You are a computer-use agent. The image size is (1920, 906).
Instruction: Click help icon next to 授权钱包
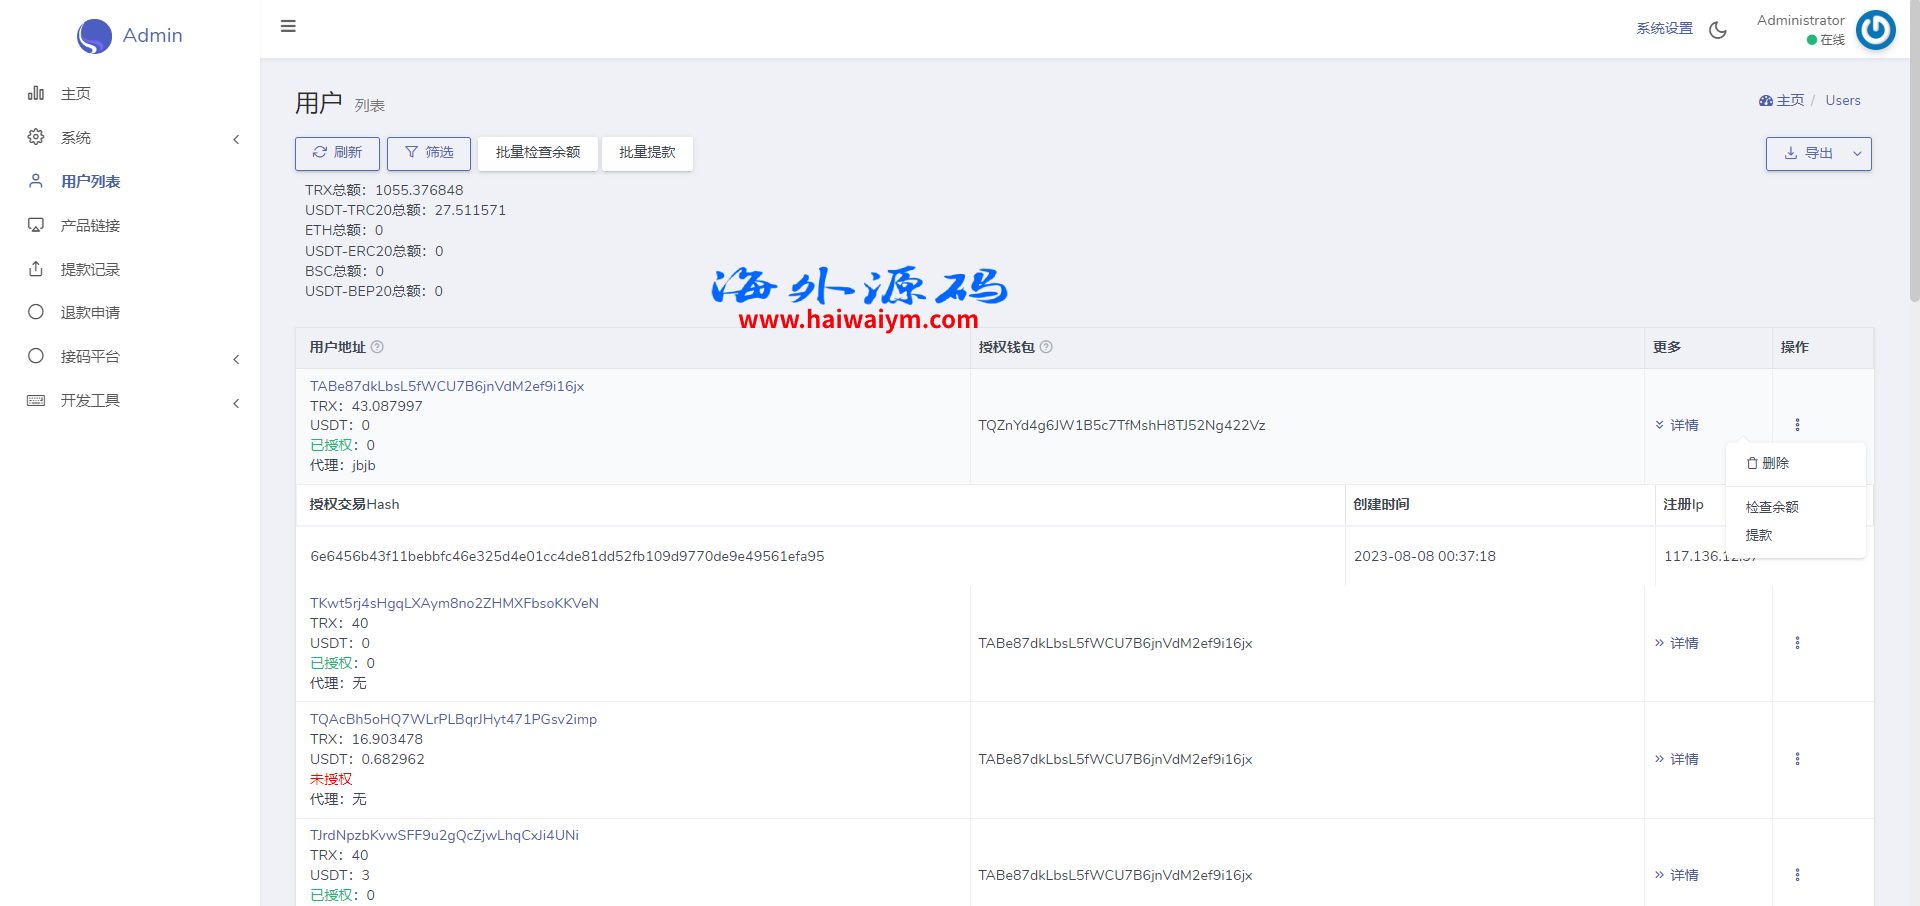coord(1046,347)
